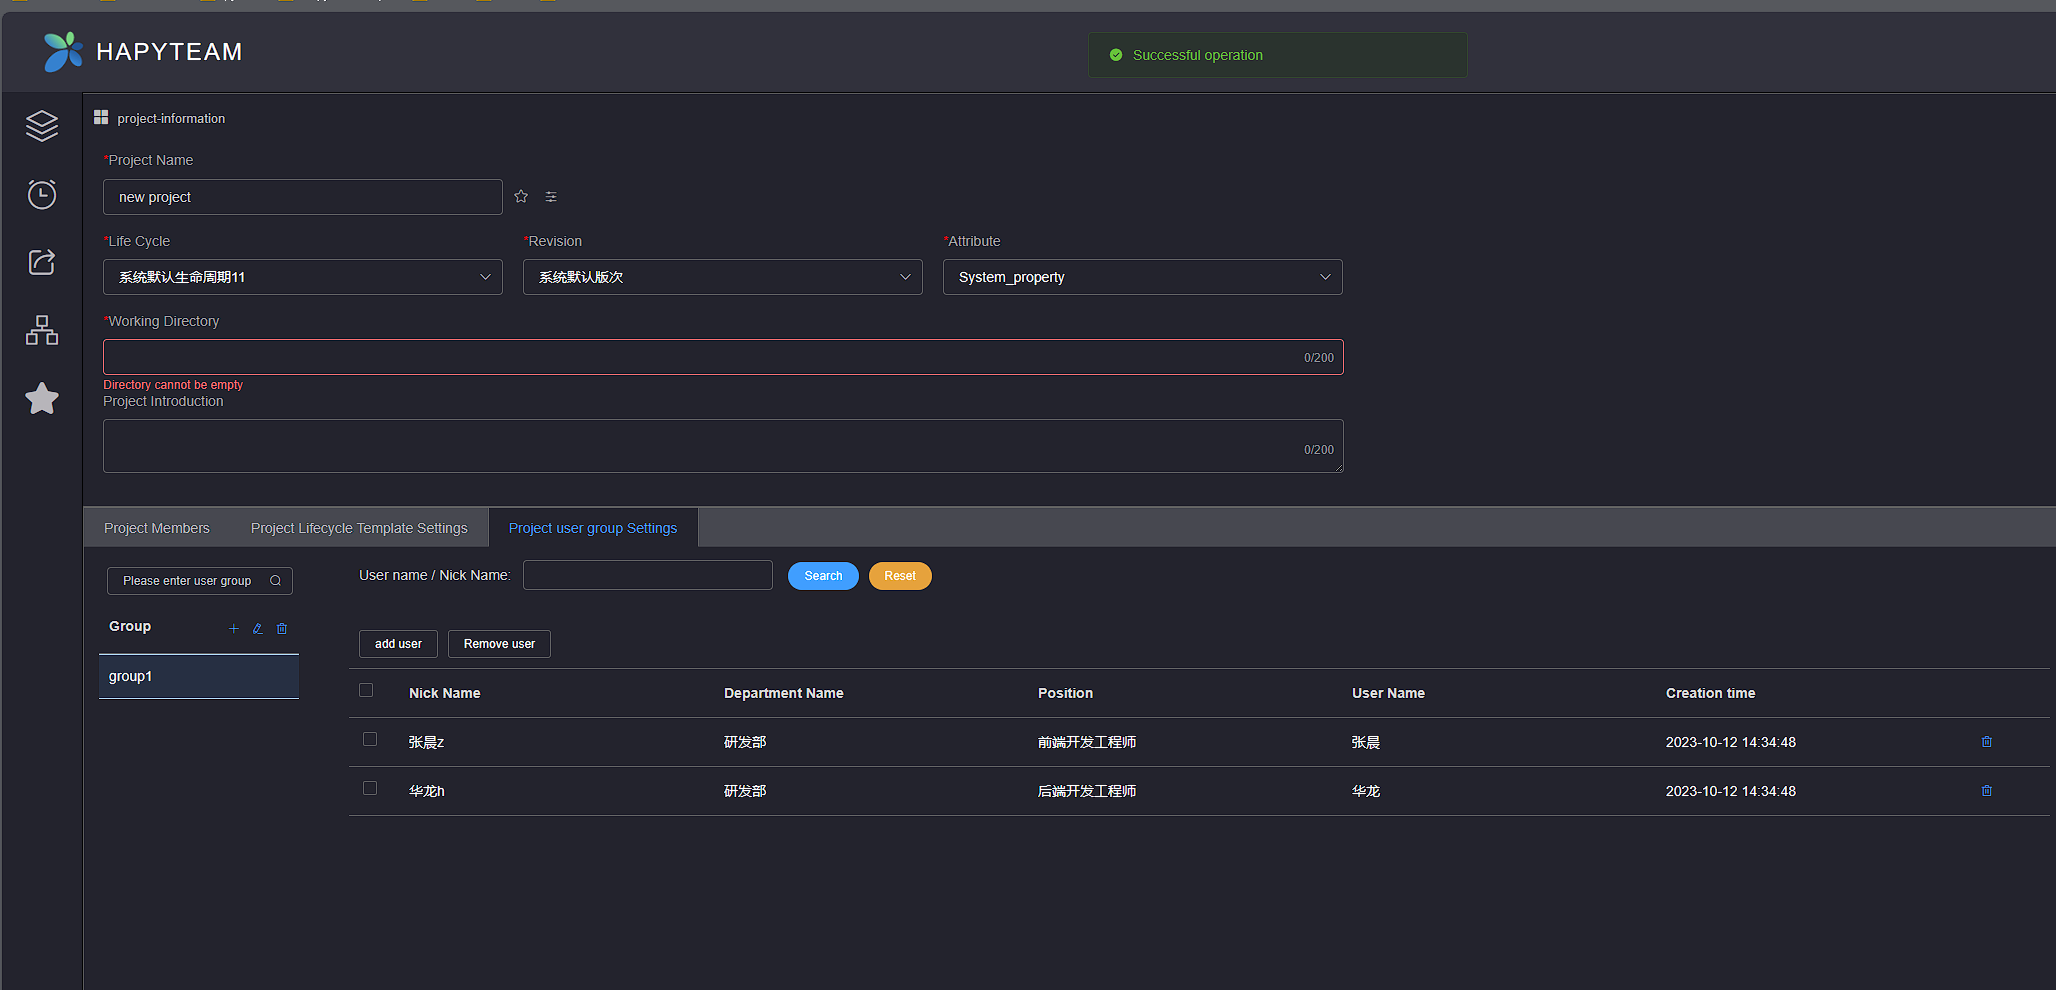Open the Attribute System_property dropdown
2056x990 pixels.
pos(1143,277)
